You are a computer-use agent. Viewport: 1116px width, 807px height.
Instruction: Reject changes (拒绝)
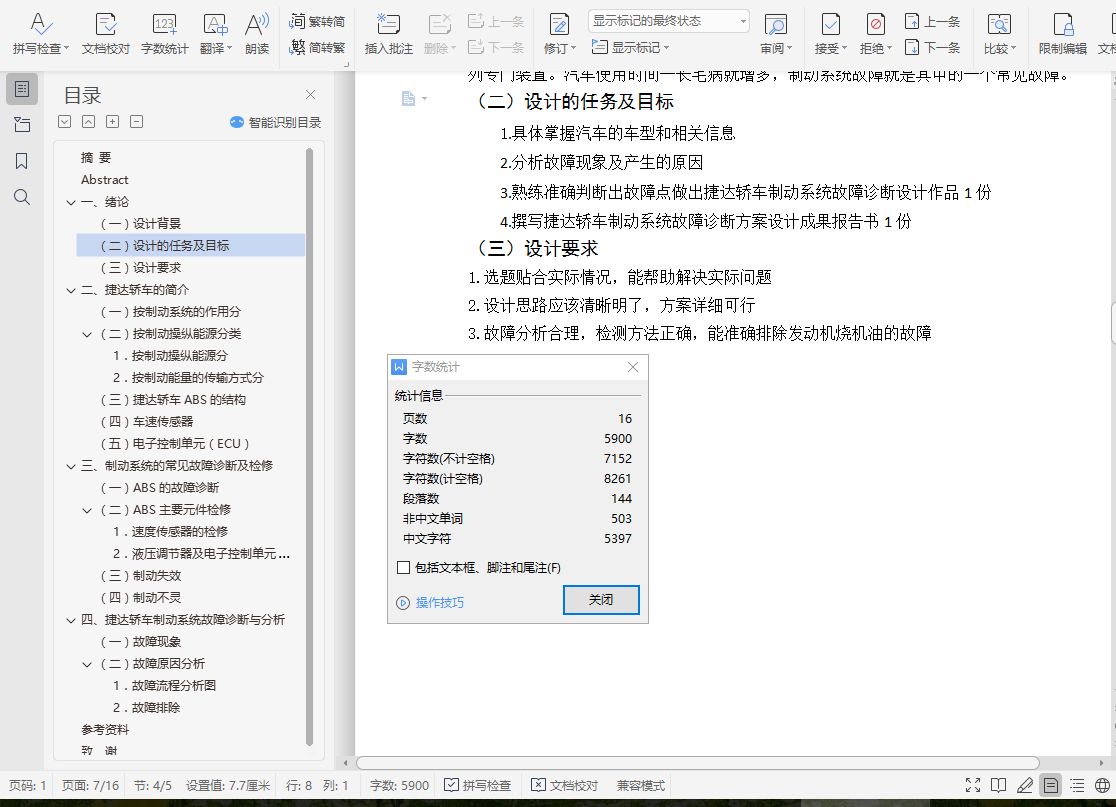(x=875, y=33)
